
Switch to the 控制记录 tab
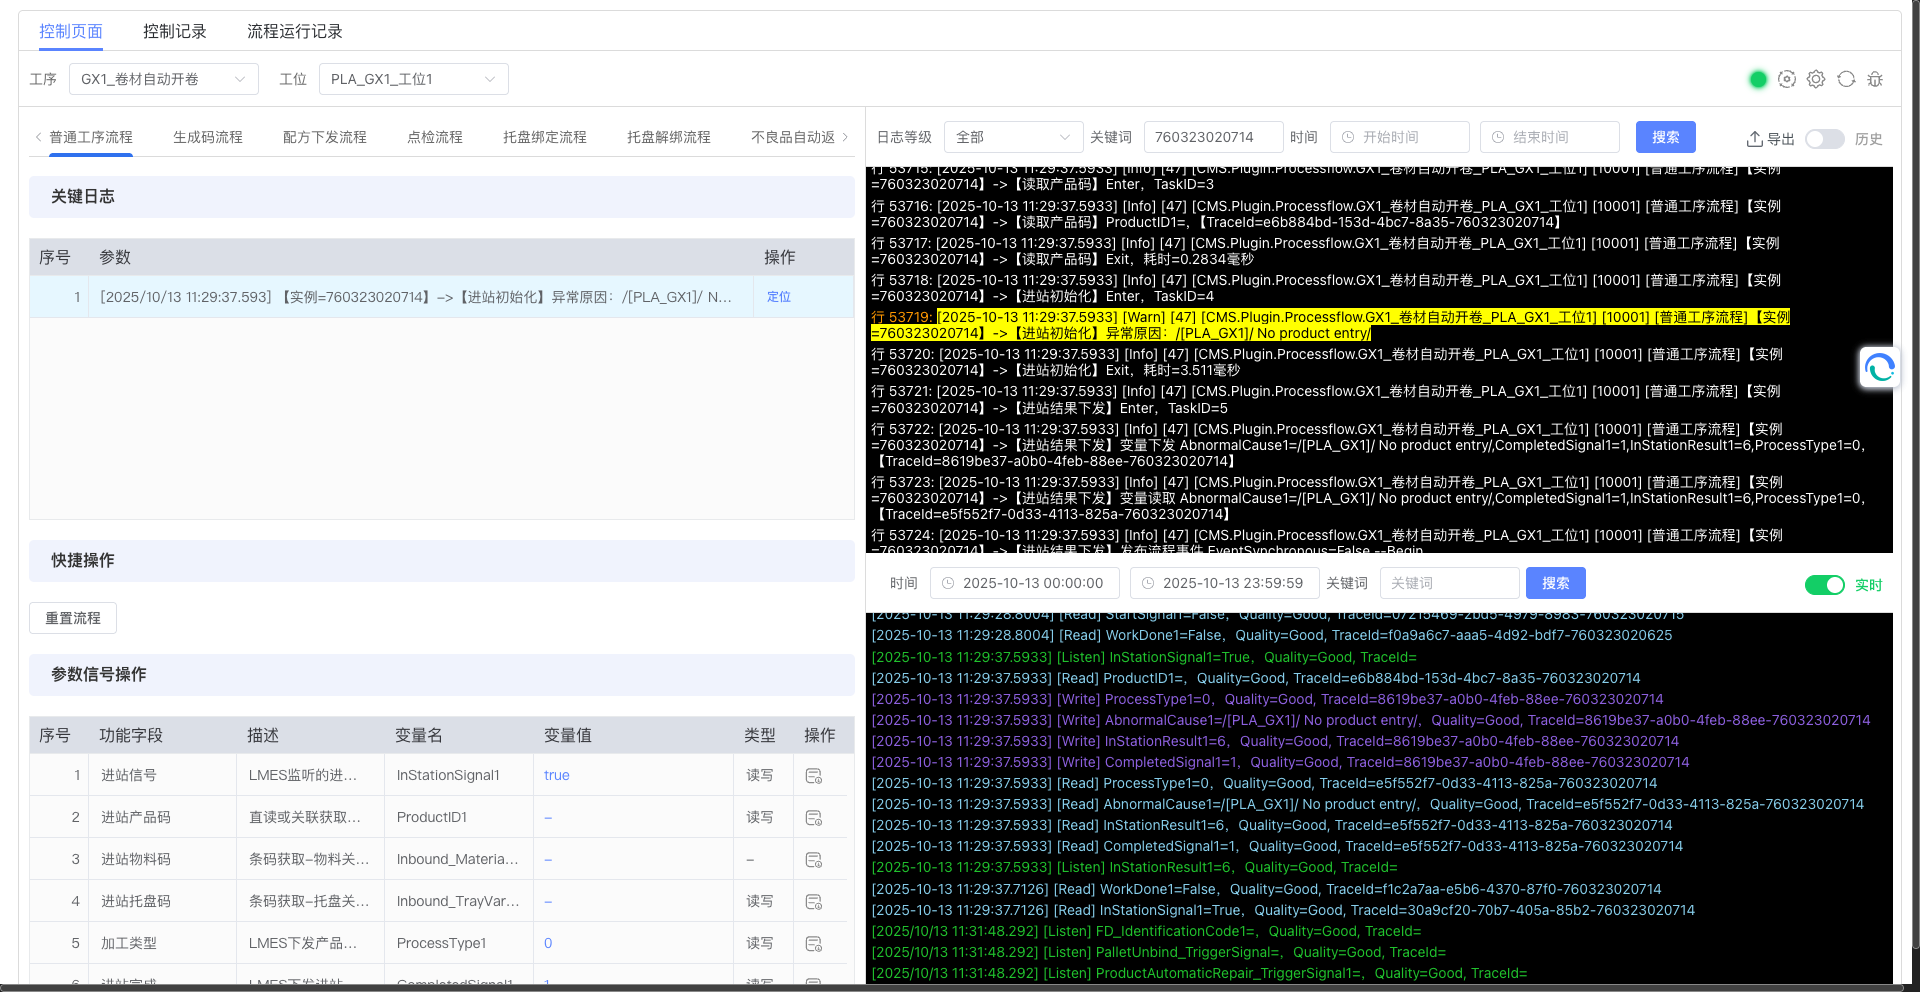point(174,31)
